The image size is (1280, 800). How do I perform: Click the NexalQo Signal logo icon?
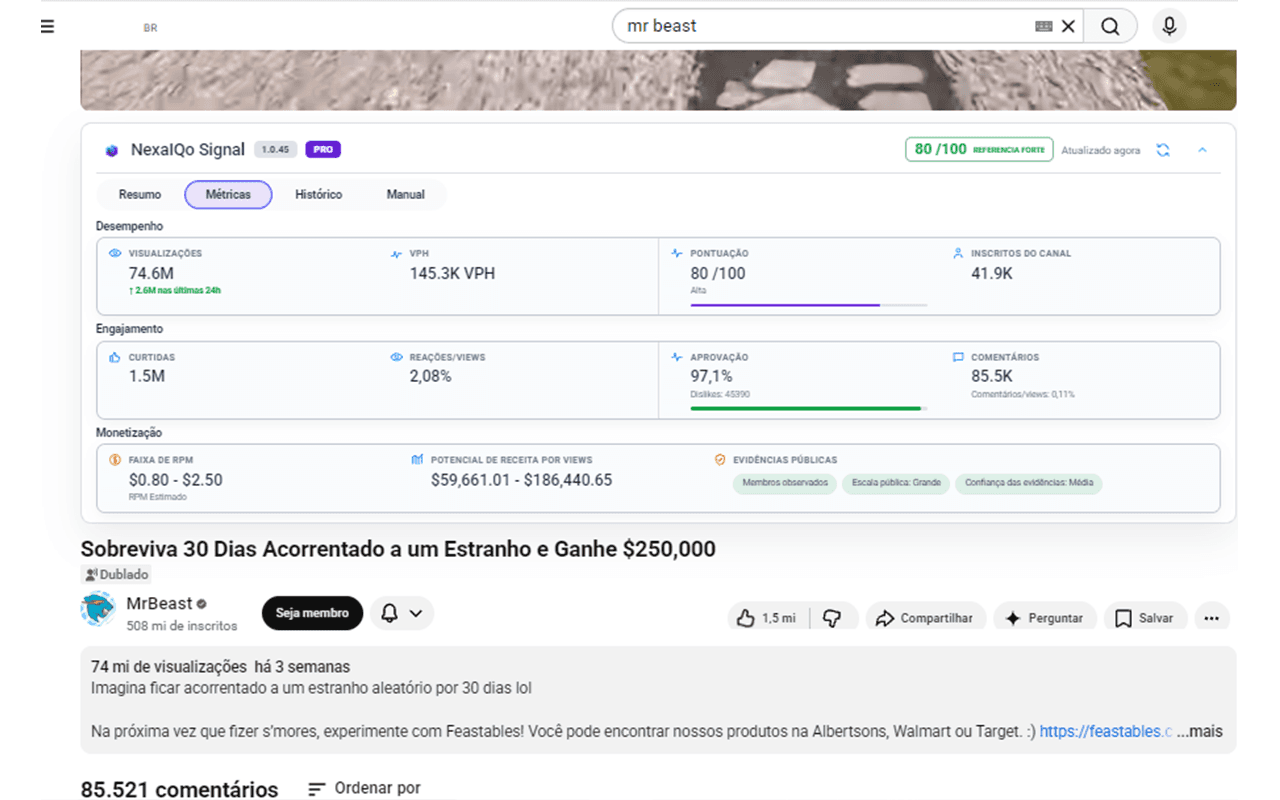pyautogui.click(x=112, y=150)
